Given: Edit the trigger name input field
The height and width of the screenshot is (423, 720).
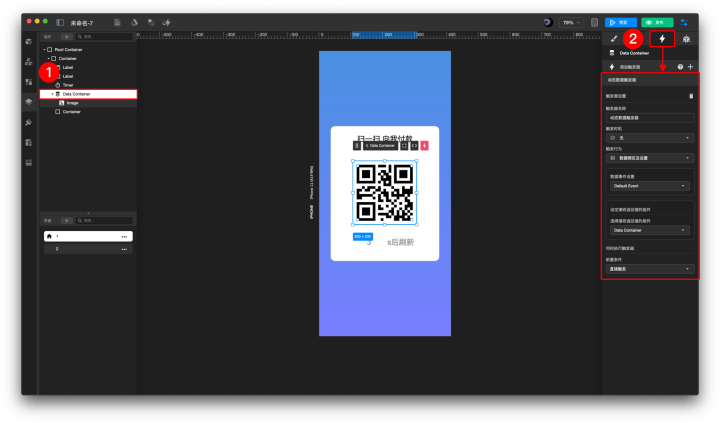Looking at the screenshot, I should click(650, 118).
